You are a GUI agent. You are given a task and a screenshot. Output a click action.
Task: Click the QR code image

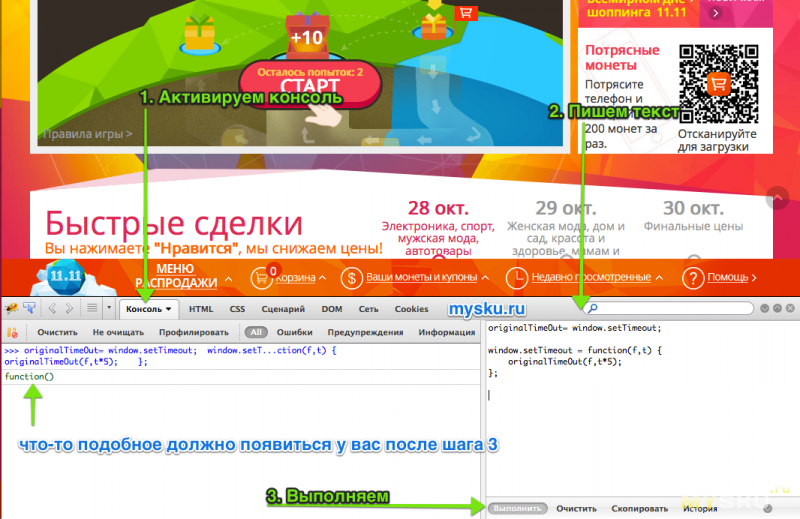click(x=718, y=84)
